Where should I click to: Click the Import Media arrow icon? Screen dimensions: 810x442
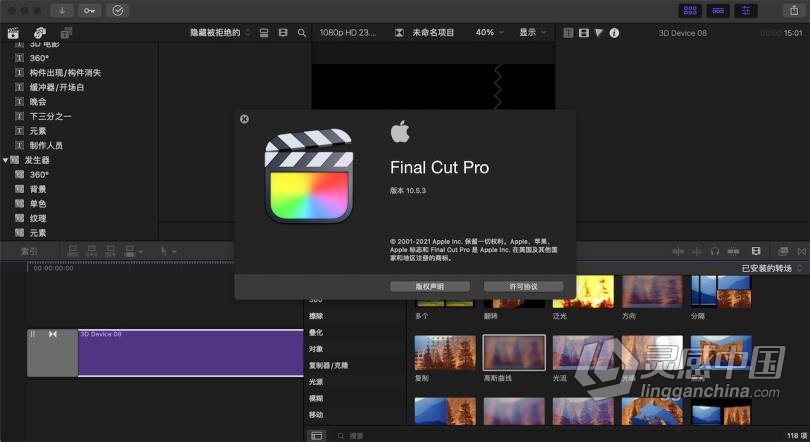[x=62, y=10]
